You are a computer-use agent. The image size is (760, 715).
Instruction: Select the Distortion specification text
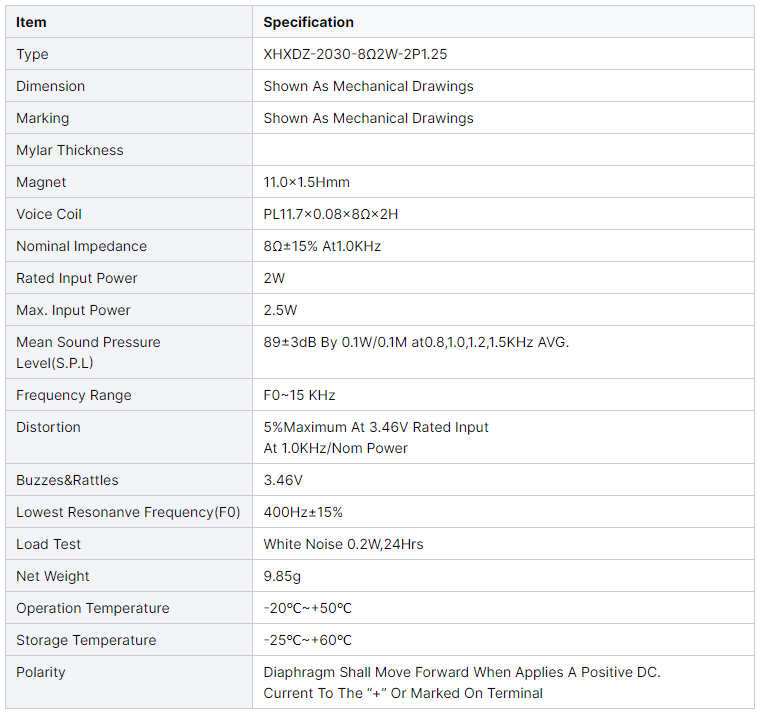click(x=376, y=437)
